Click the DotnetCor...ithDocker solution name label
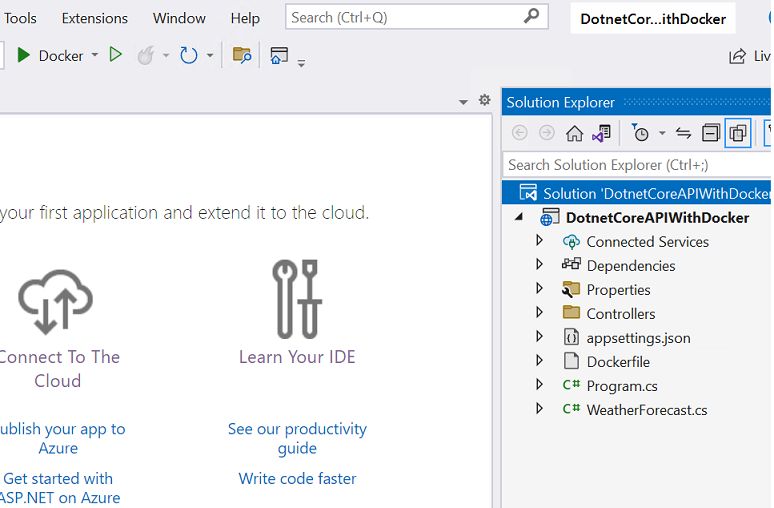Image resolution: width=774 pixels, height=508 pixels. coord(653,19)
